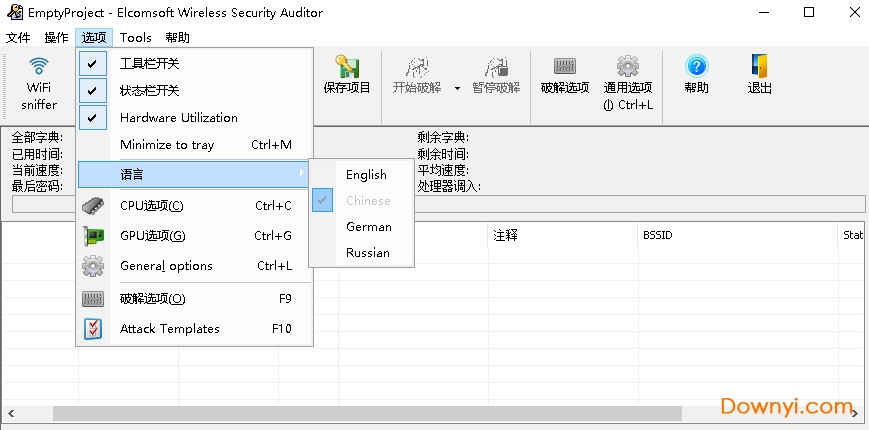Maximize the application window
This screenshot has height=430, width=869.
tap(809, 12)
